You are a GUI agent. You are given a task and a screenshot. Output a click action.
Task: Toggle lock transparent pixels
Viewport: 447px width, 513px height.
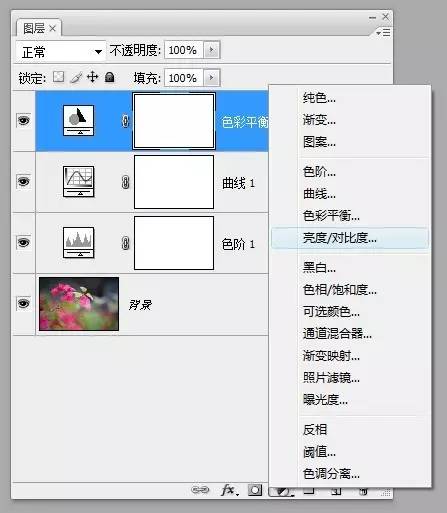(x=59, y=77)
